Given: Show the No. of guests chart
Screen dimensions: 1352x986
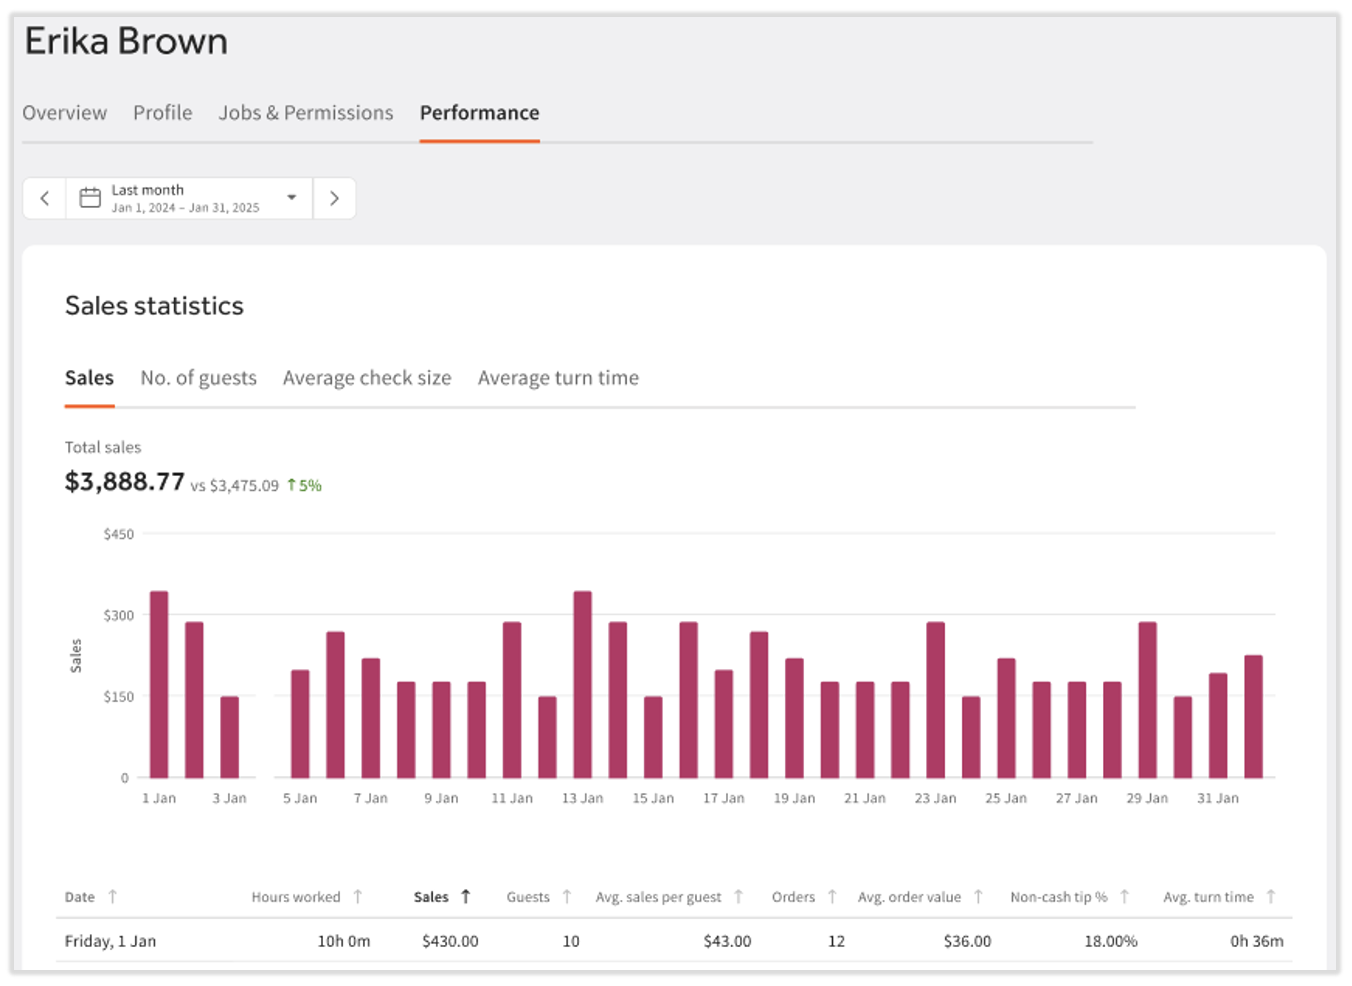Looking at the screenshot, I should (198, 378).
